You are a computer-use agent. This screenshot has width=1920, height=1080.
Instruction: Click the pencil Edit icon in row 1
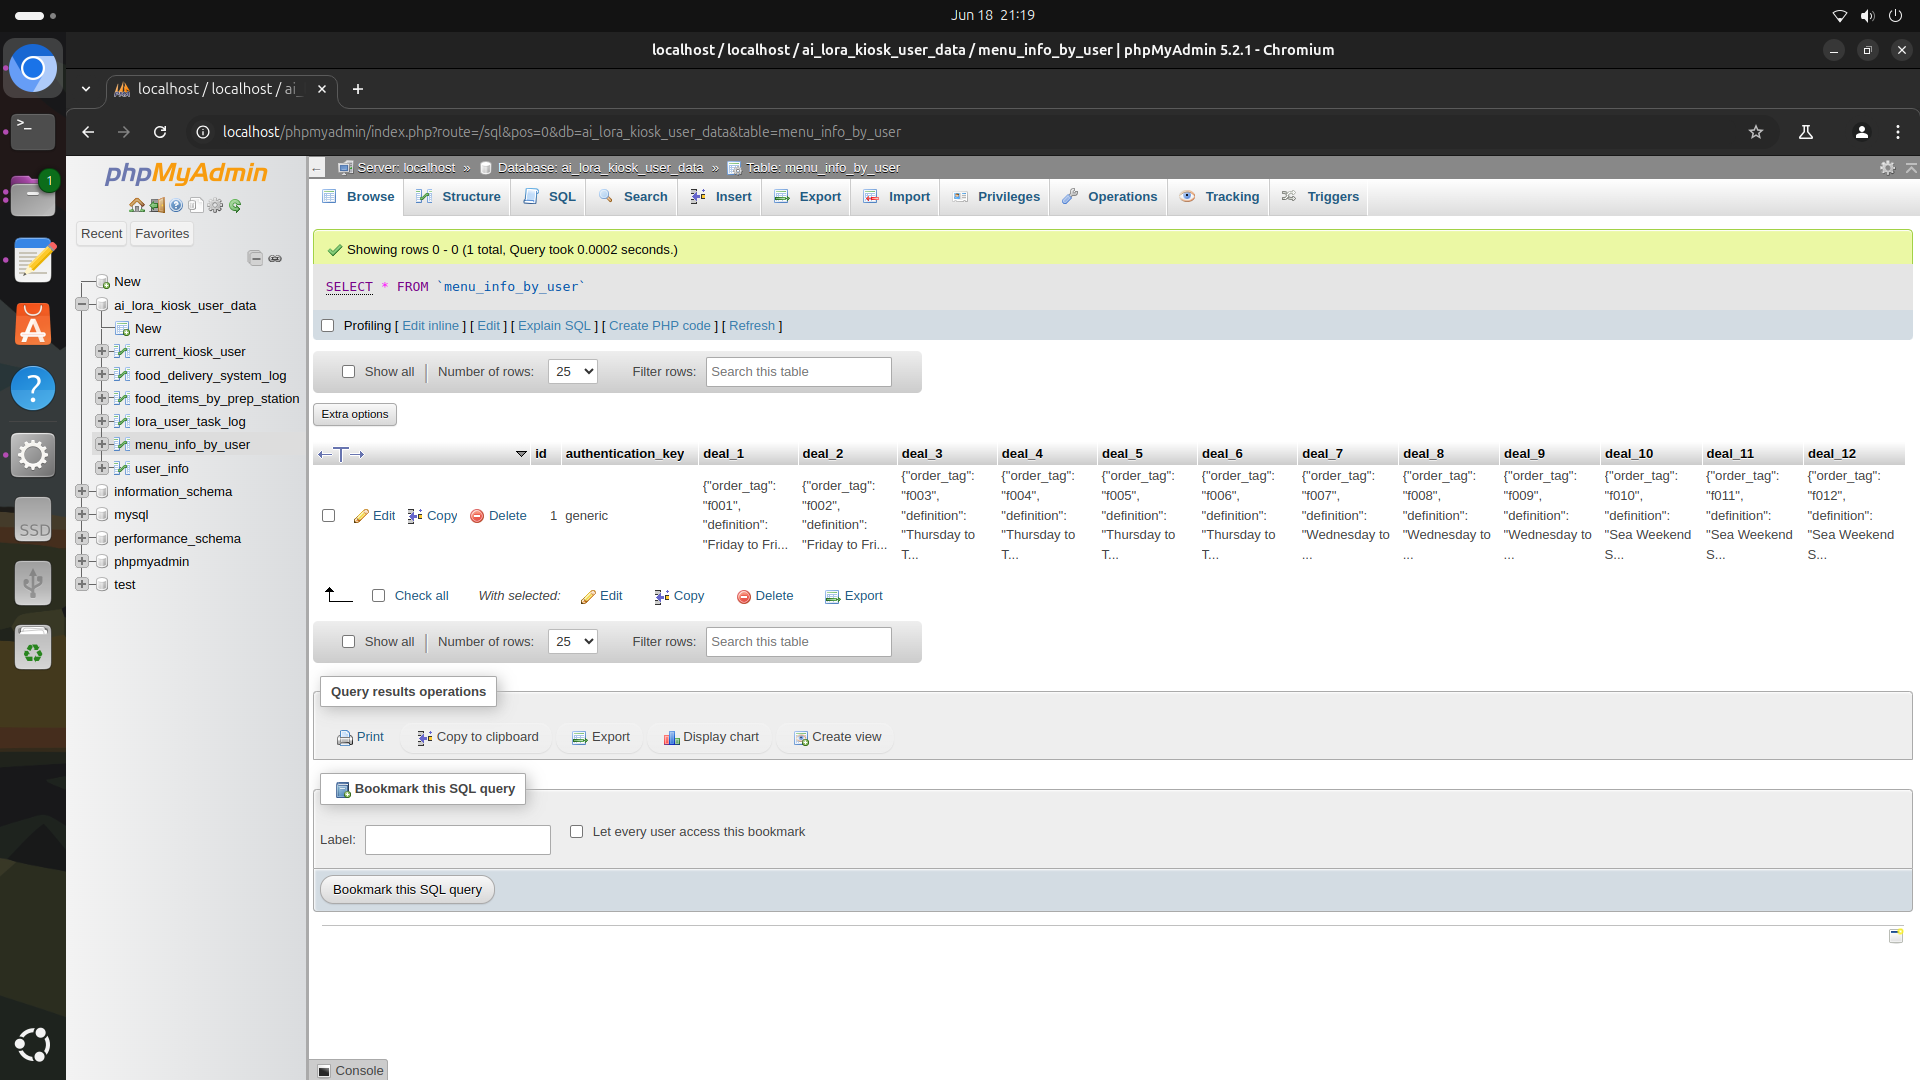click(x=361, y=516)
